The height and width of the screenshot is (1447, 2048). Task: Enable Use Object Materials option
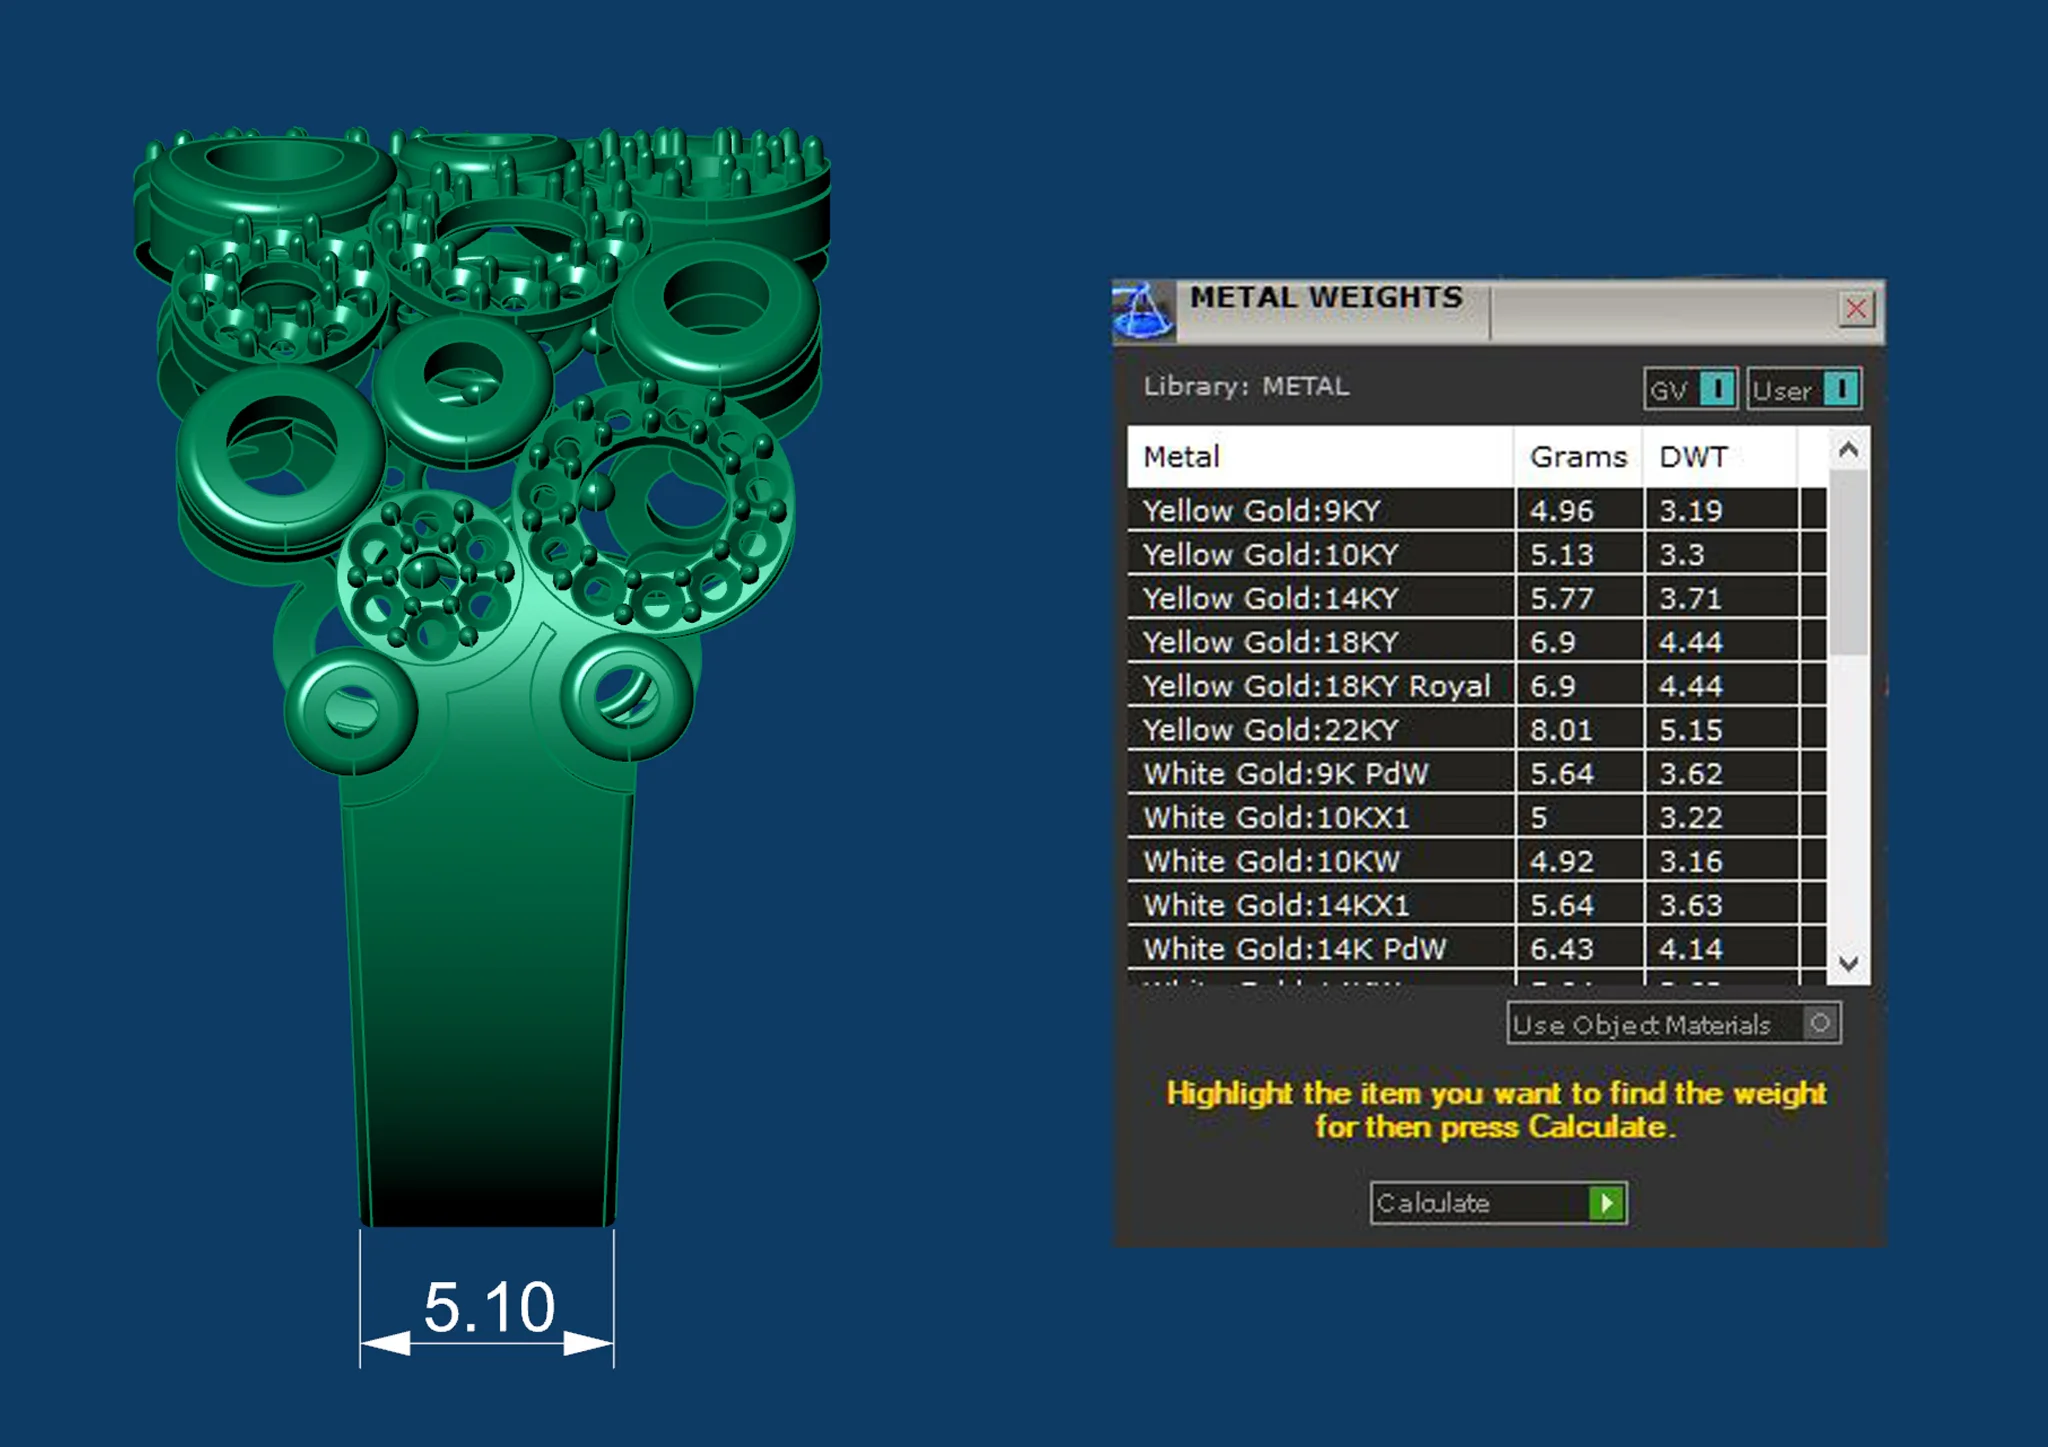pyautogui.click(x=1674, y=1024)
